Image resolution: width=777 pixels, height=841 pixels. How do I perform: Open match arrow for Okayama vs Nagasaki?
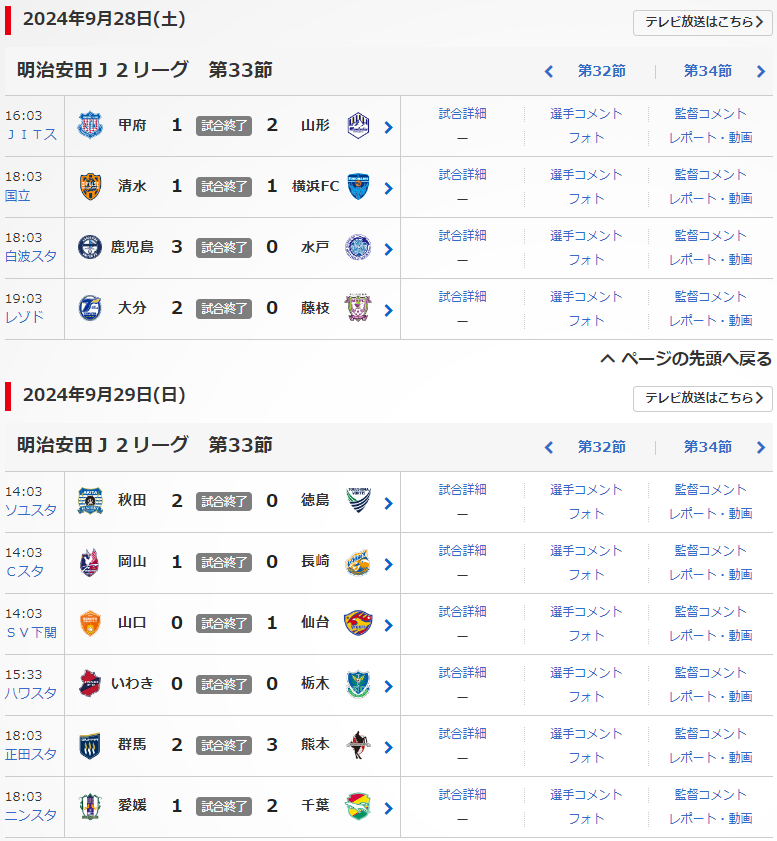pyautogui.click(x=388, y=564)
